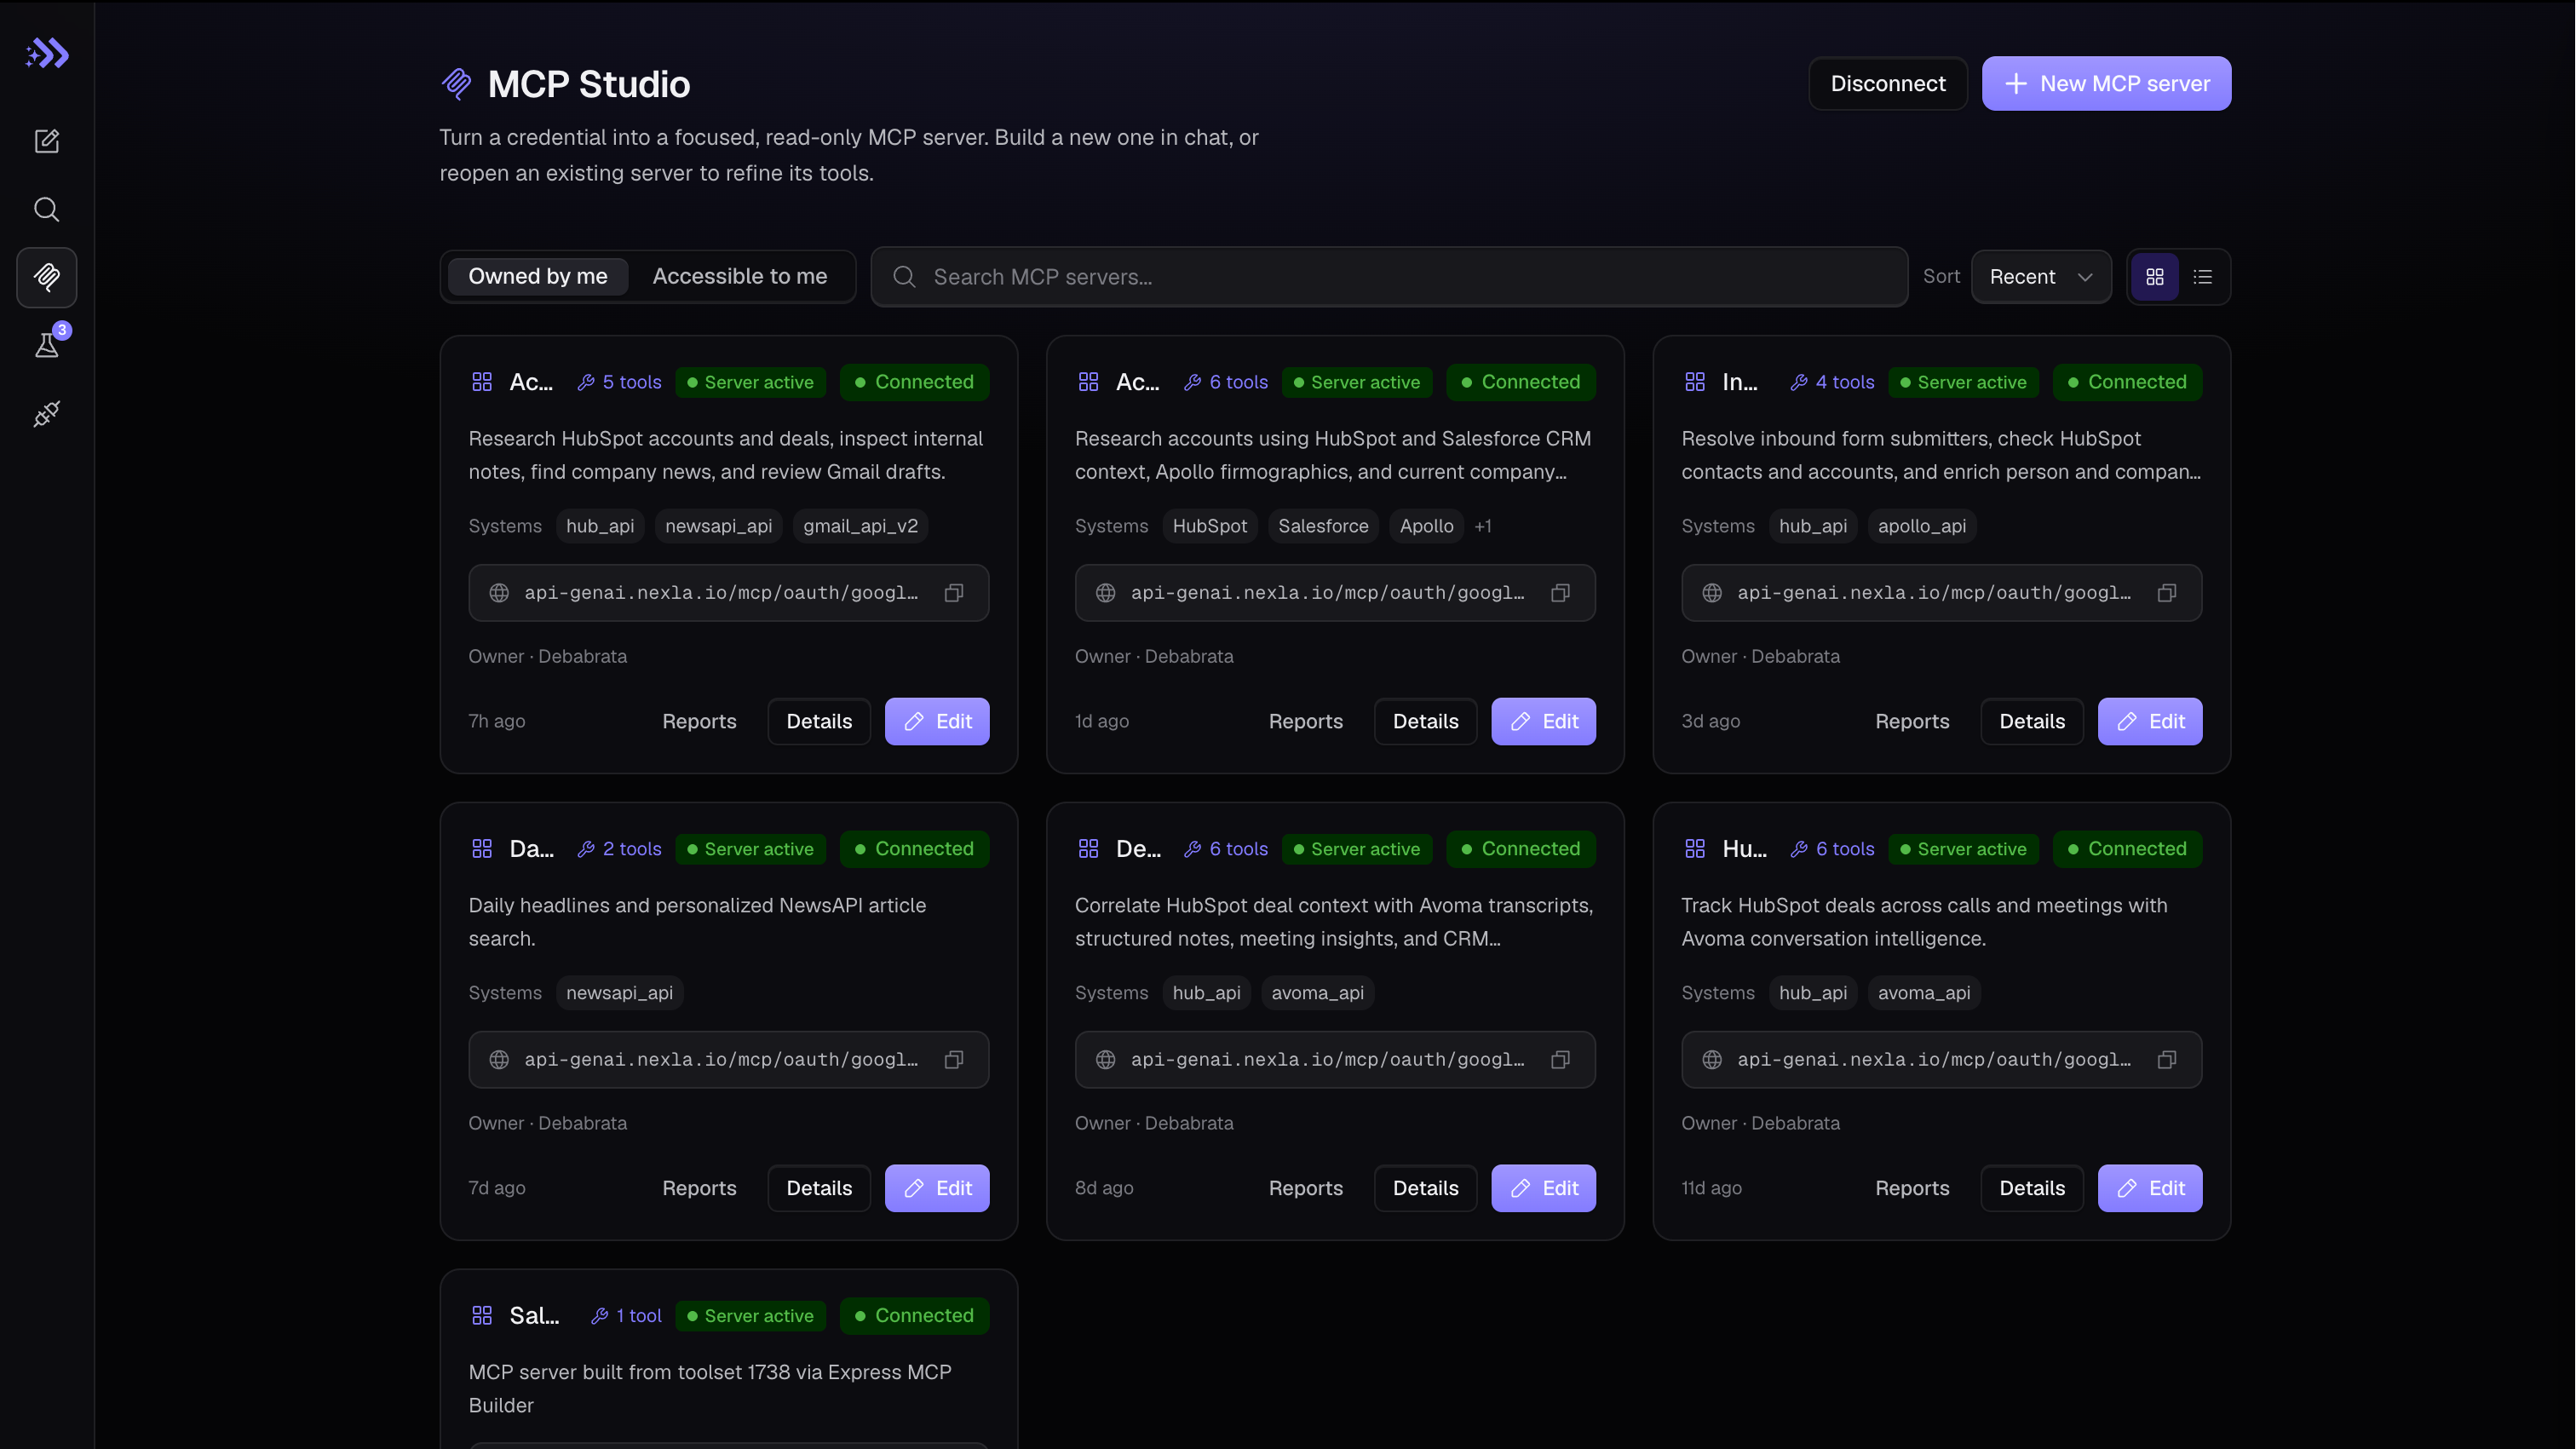Switch to list view layout
Viewport: 2576px width, 1449px height.
(2203, 277)
